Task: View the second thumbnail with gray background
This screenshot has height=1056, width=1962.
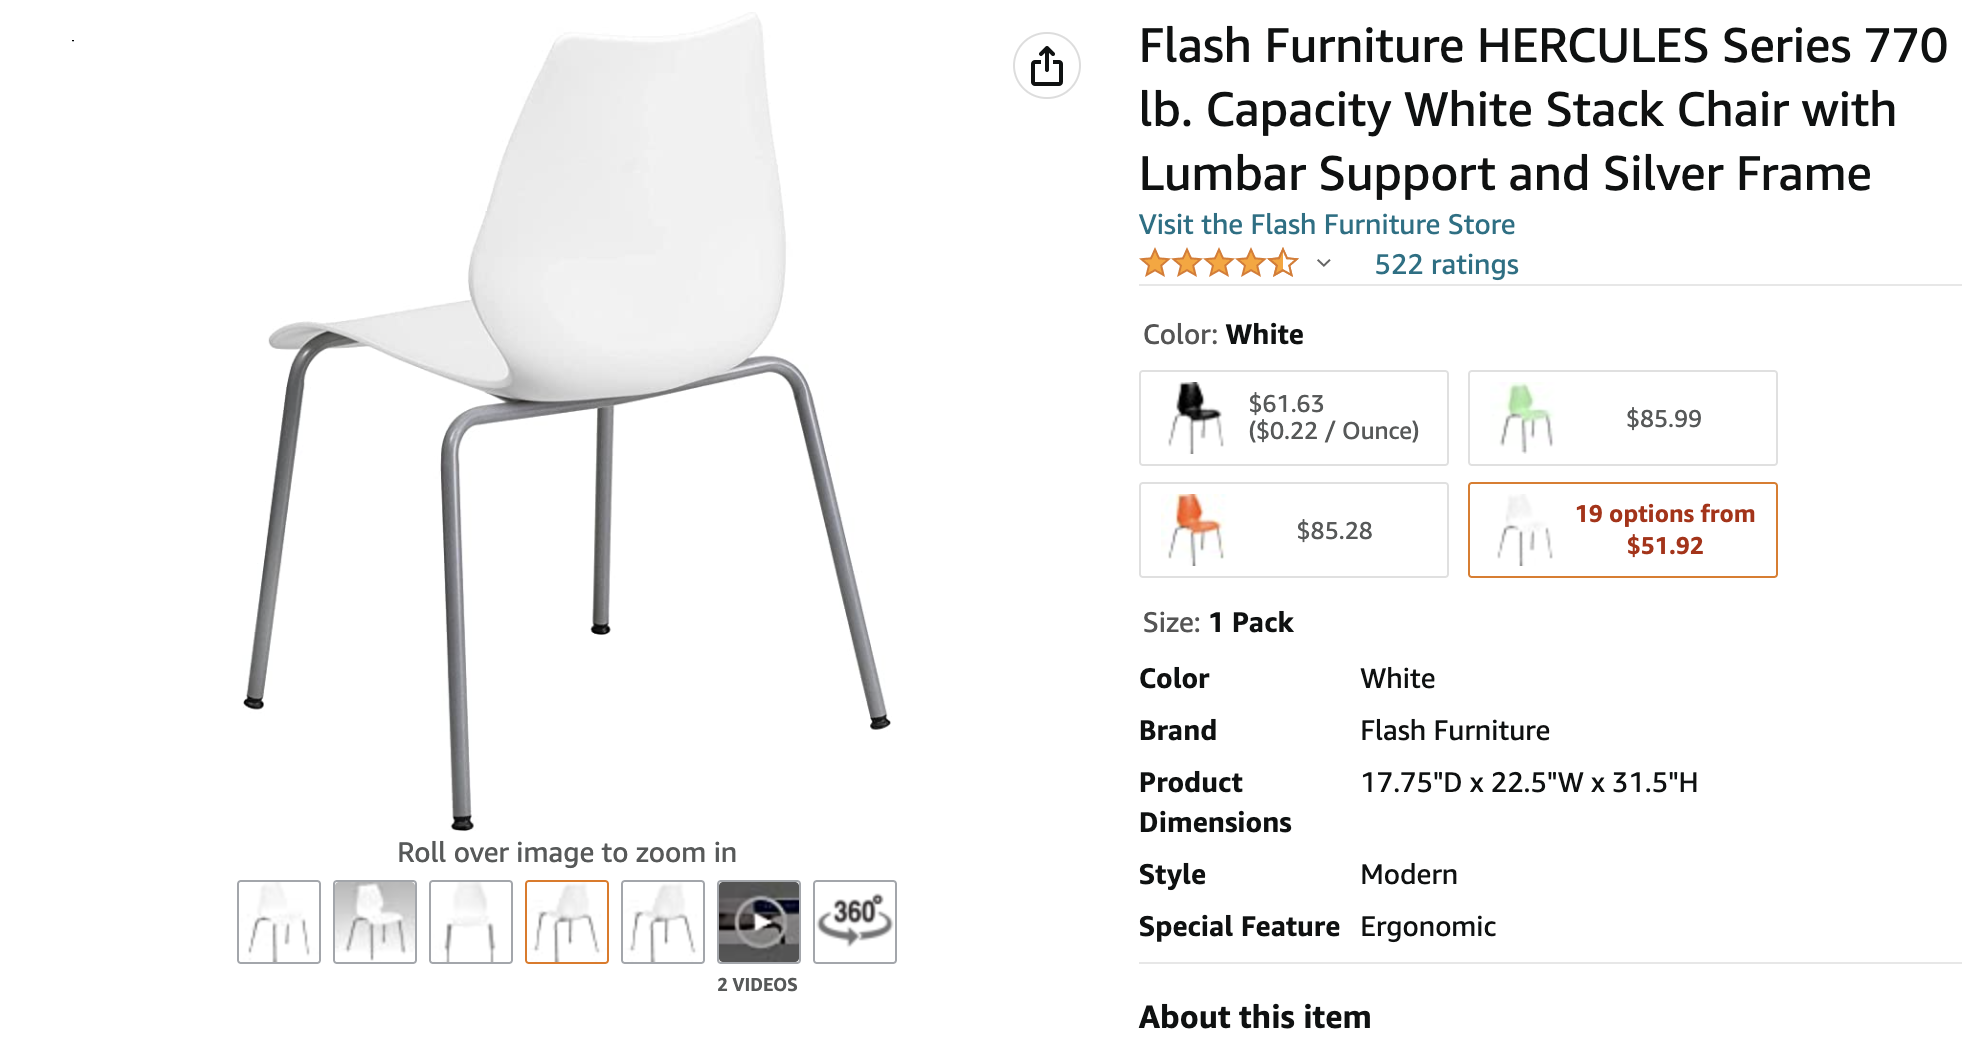Action: click(x=375, y=921)
